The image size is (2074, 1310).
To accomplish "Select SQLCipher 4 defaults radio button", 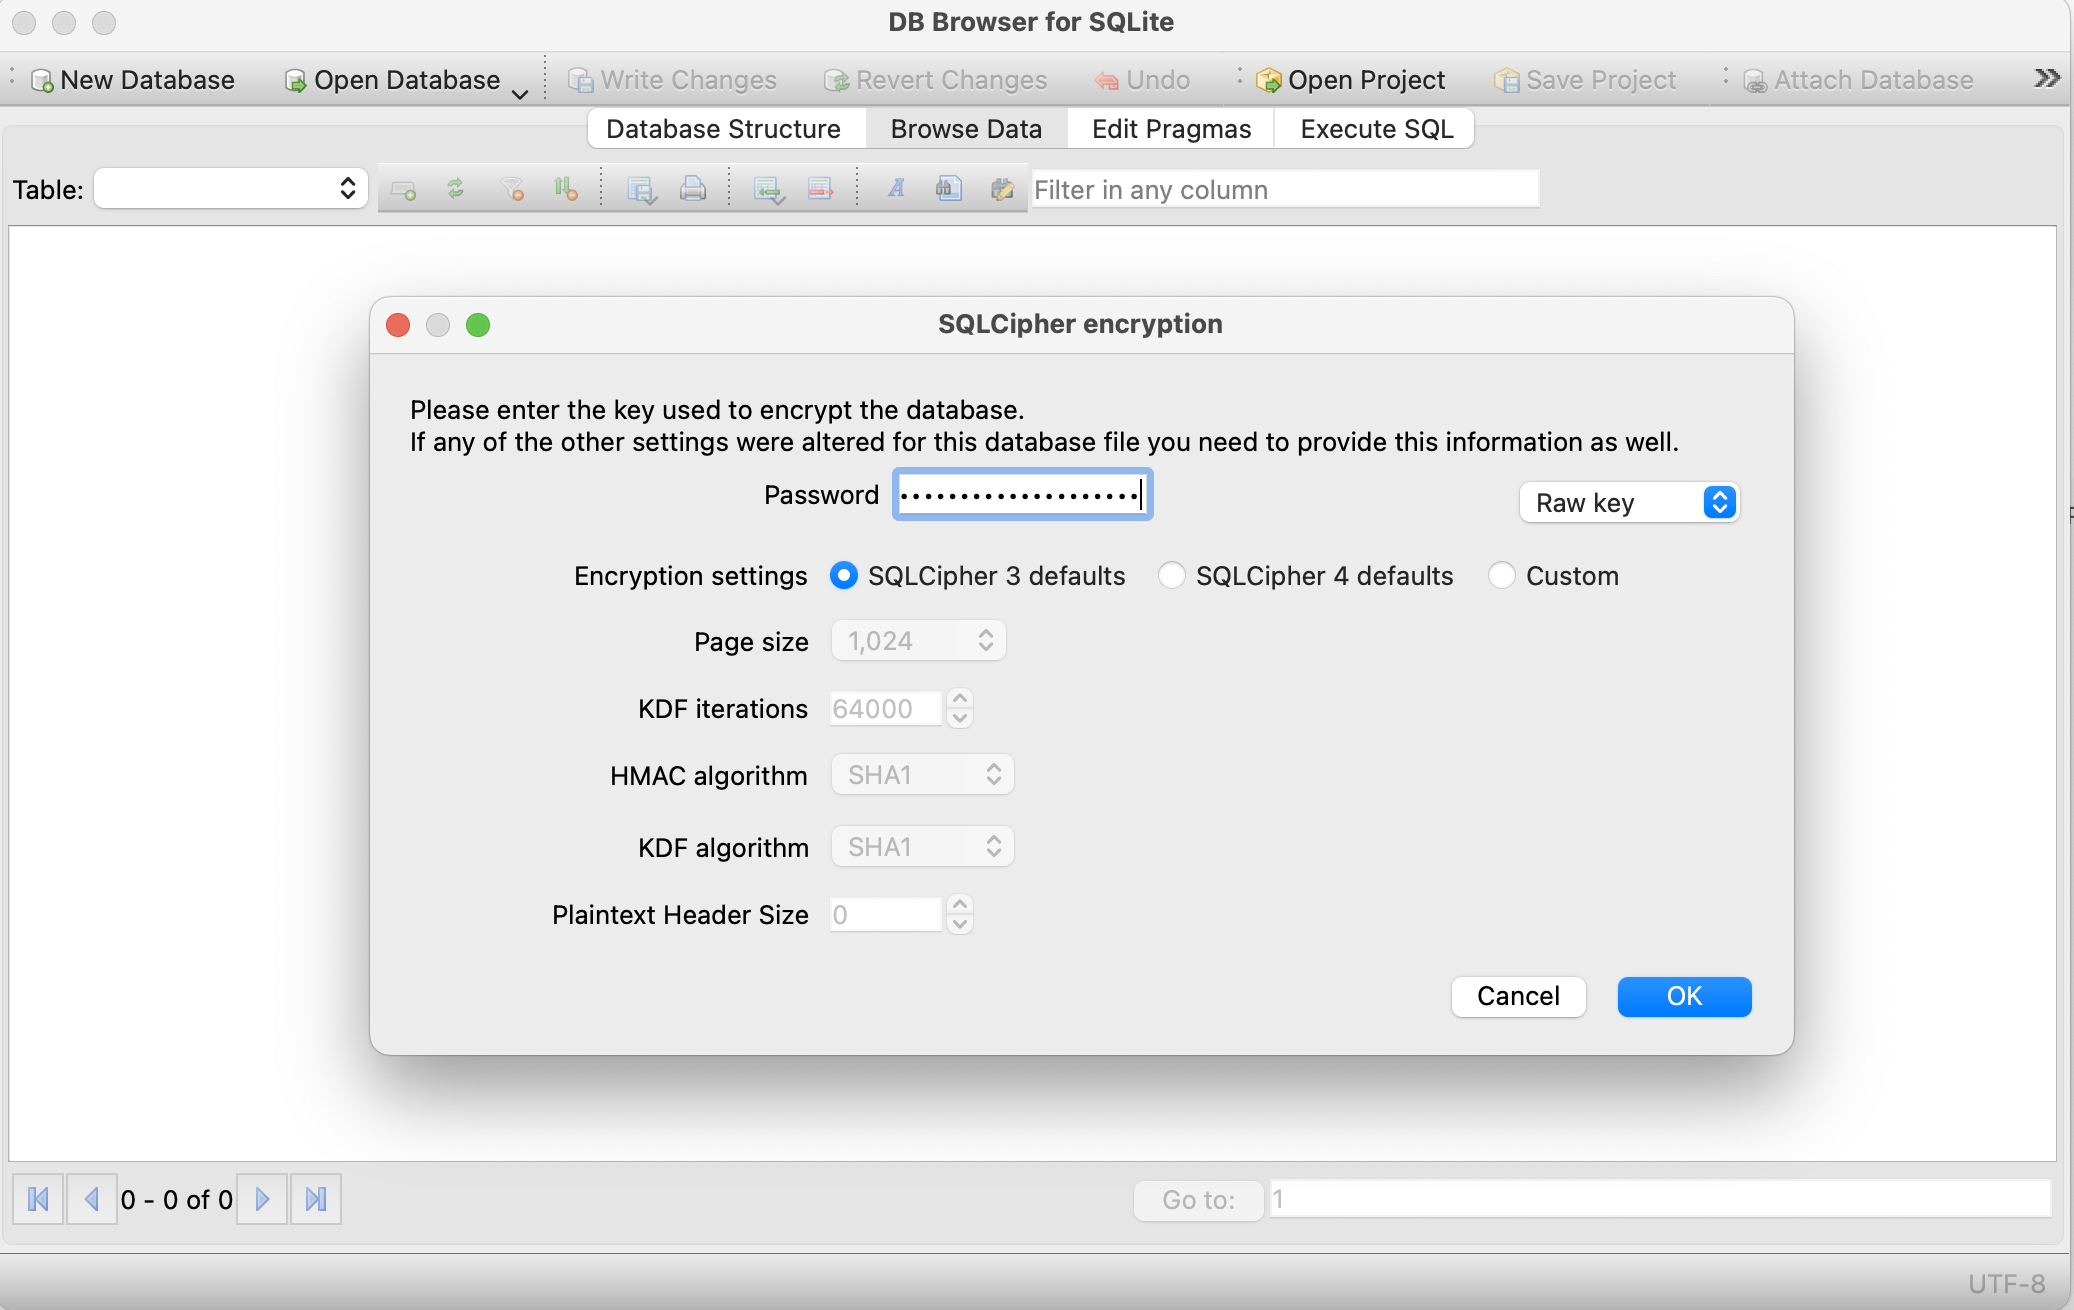I will 1172,575.
